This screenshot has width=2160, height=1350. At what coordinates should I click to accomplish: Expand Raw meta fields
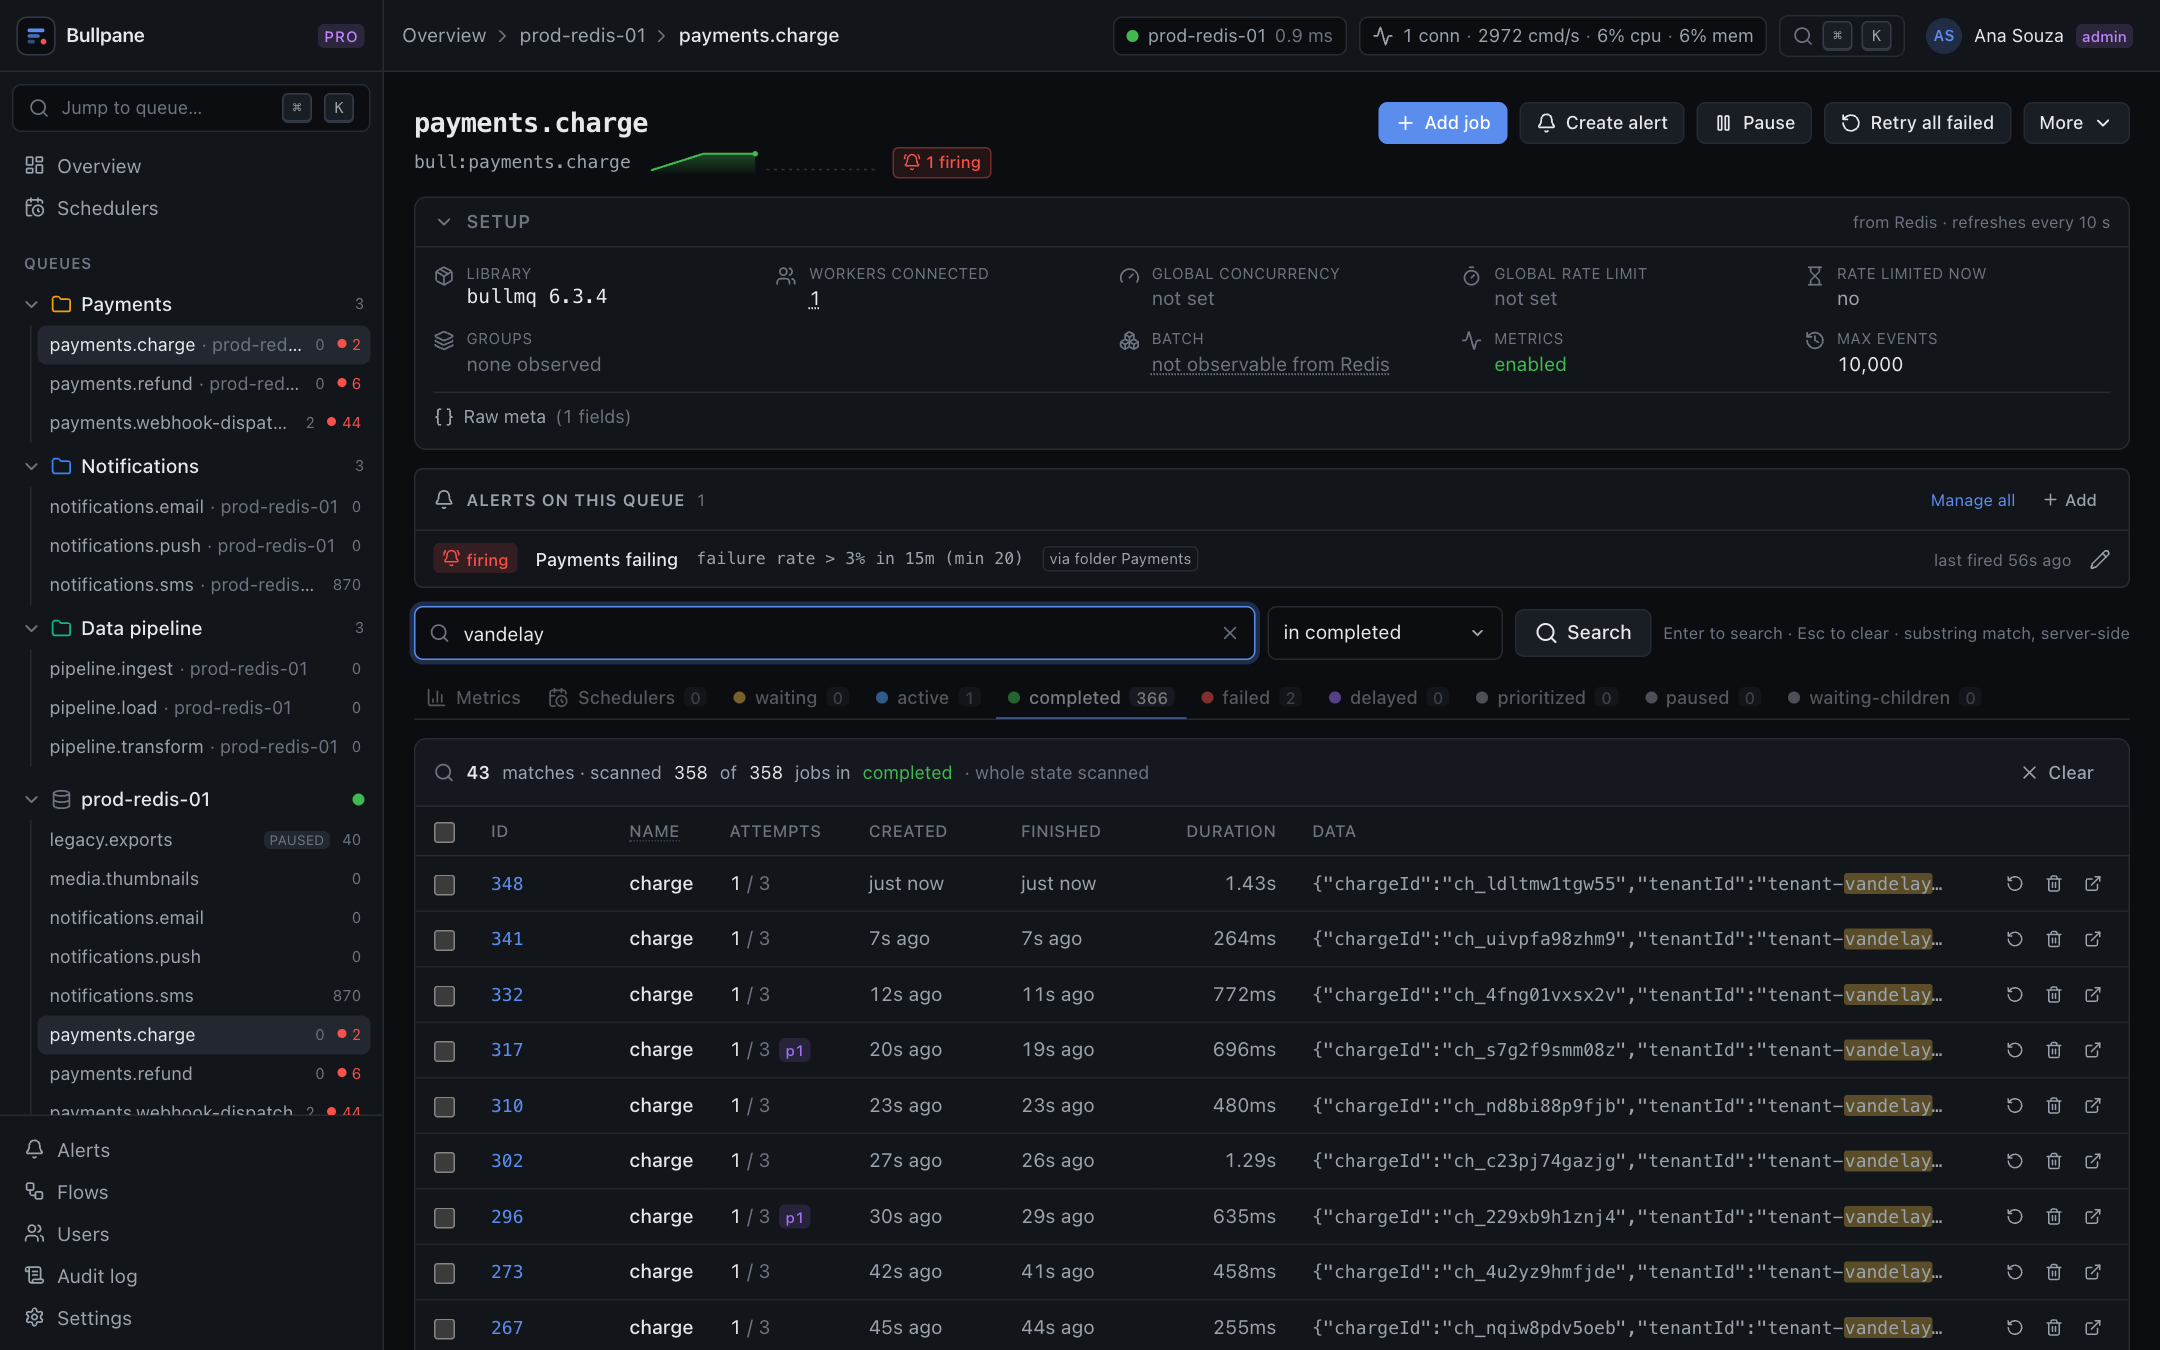(532, 417)
